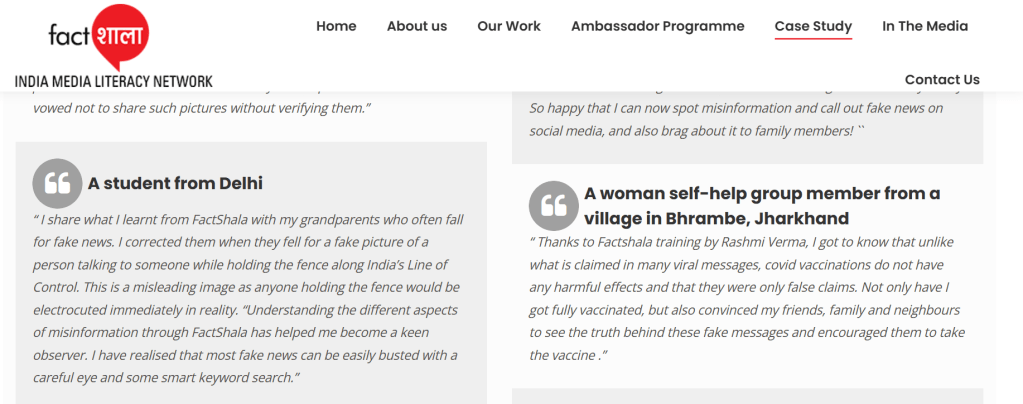
Task: Click the Bhrambe, Jharkhand woman testimonial heading
Action: (762, 205)
